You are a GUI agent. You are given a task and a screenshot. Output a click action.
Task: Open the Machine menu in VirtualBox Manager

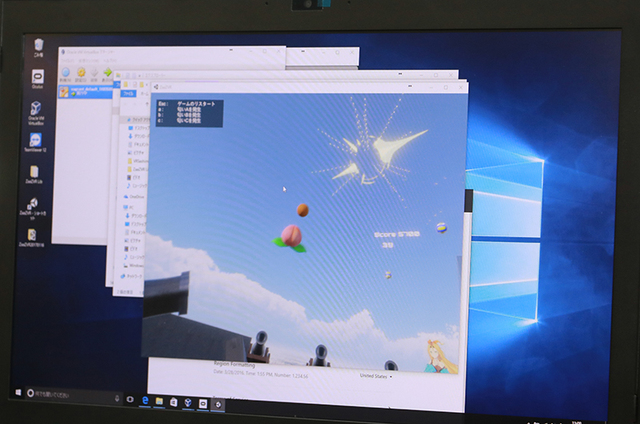point(89,60)
